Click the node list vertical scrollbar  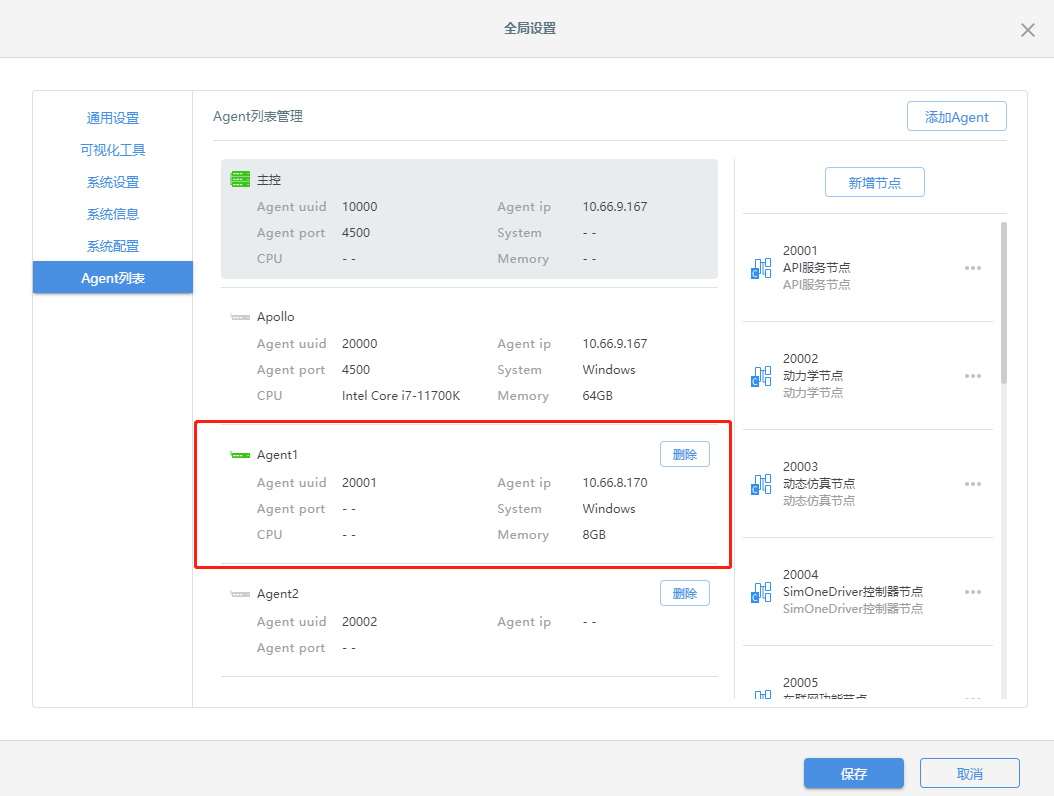pyautogui.click(x=1003, y=300)
